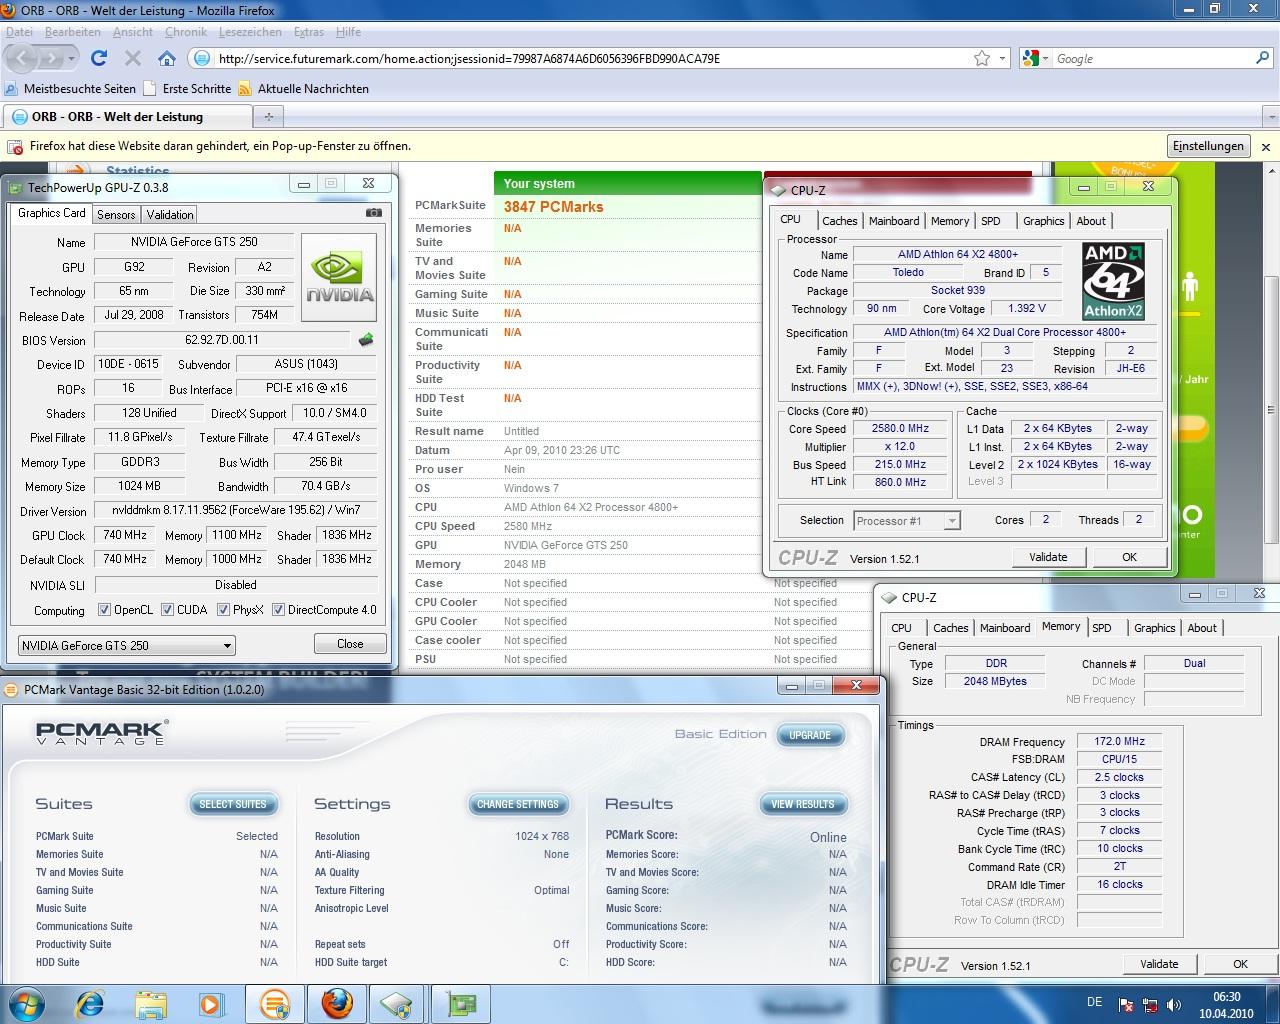Open Meistbesuchte Seiten bookmark folder
Image resolution: width=1280 pixels, height=1024 pixels.
coord(70,89)
